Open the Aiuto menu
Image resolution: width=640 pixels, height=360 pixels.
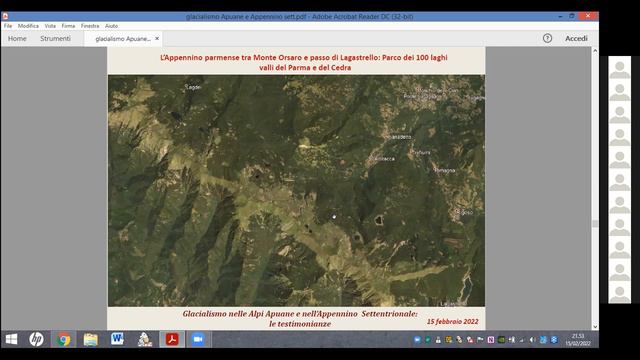coord(111,26)
